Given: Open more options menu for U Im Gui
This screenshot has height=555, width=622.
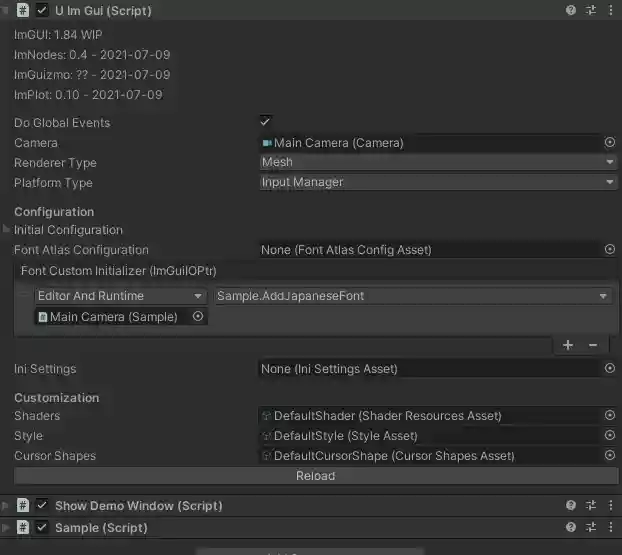Looking at the screenshot, I should click(x=610, y=10).
